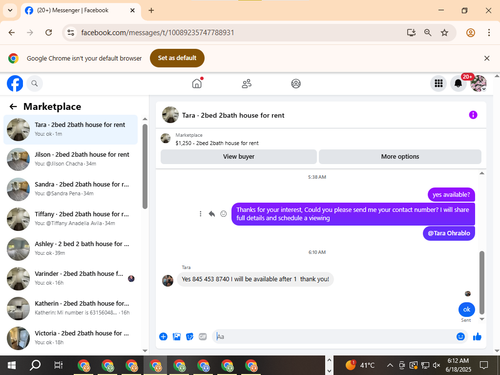Reply to the message using arrow icon

[212, 214]
